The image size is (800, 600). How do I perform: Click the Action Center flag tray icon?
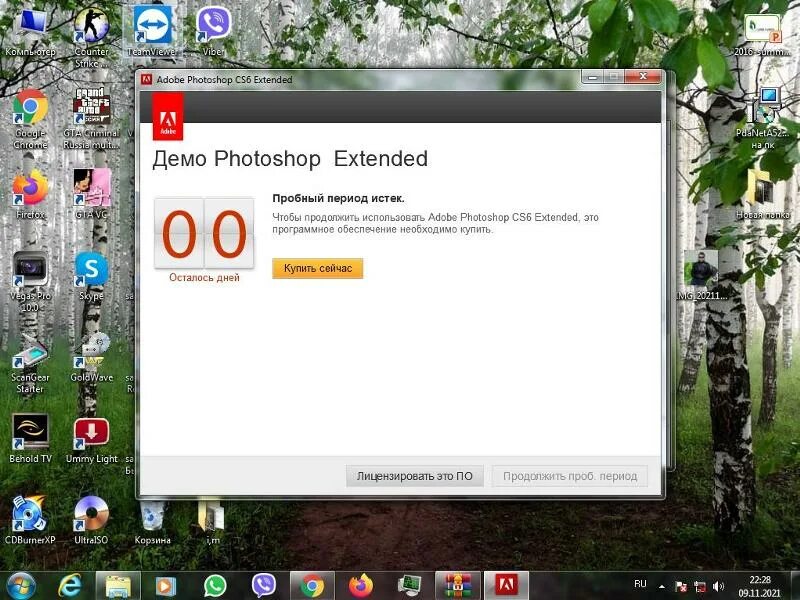point(681,587)
